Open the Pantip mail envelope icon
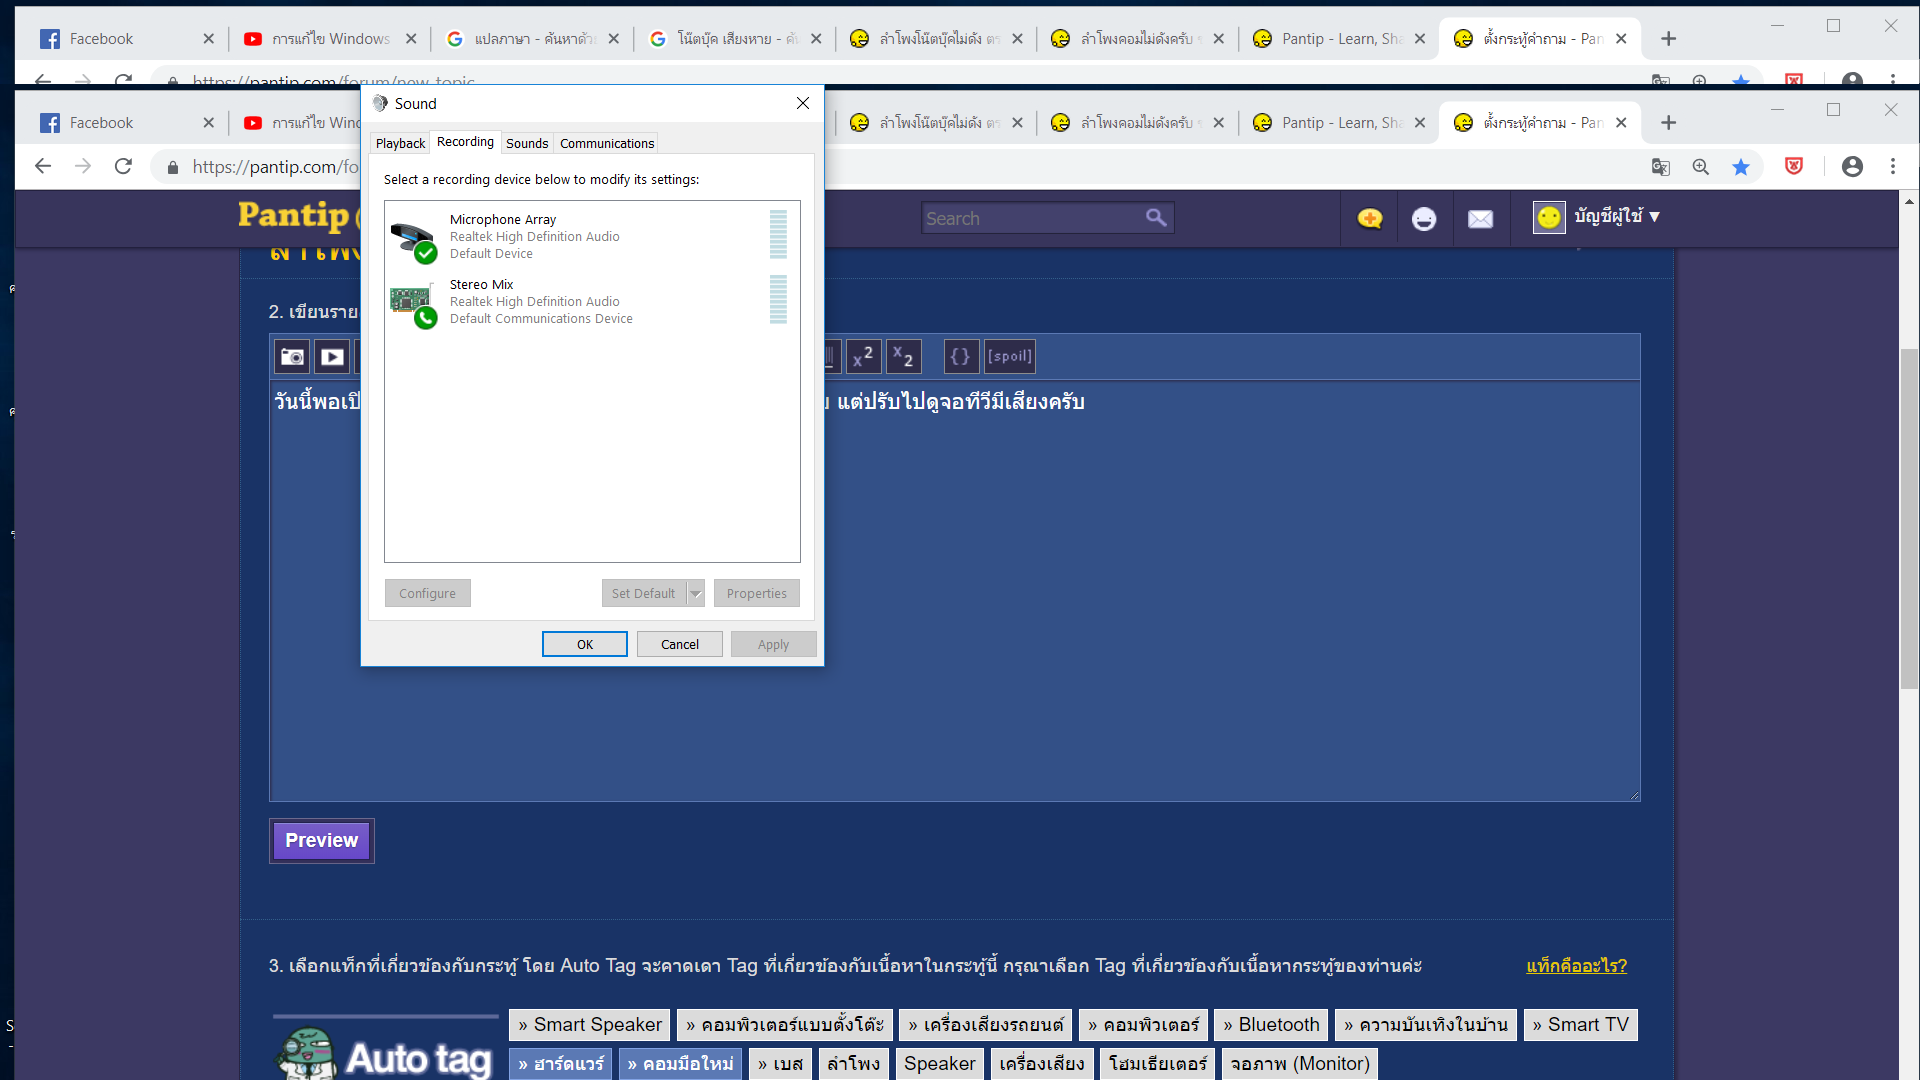Viewport: 1920px width, 1080px height. 1480,219
